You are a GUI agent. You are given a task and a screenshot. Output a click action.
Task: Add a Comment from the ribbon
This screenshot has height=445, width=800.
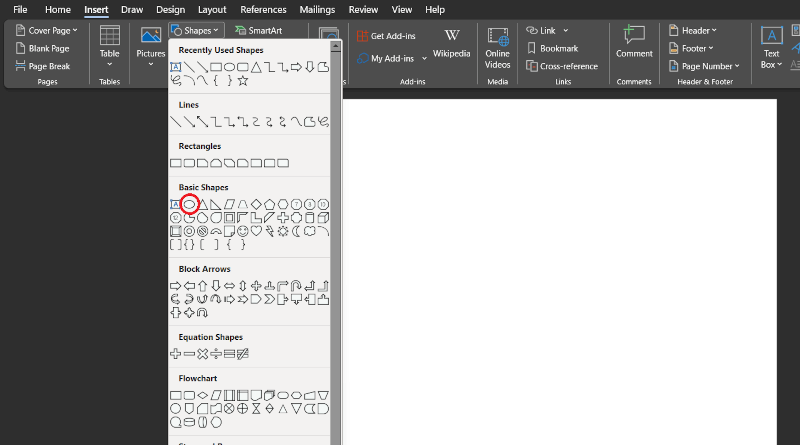click(634, 43)
